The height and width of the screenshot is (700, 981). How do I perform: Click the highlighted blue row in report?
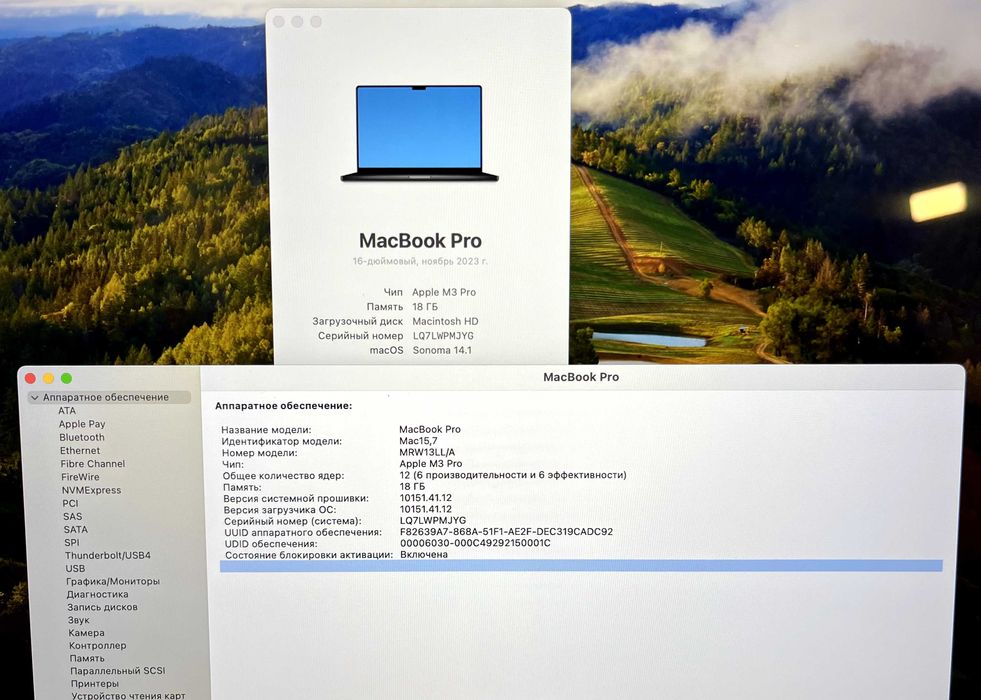point(581,566)
